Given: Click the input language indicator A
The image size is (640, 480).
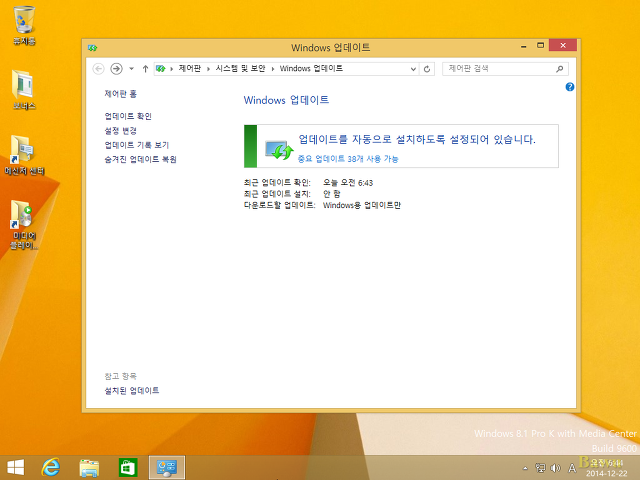Looking at the screenshot, I should click(572, 468).
